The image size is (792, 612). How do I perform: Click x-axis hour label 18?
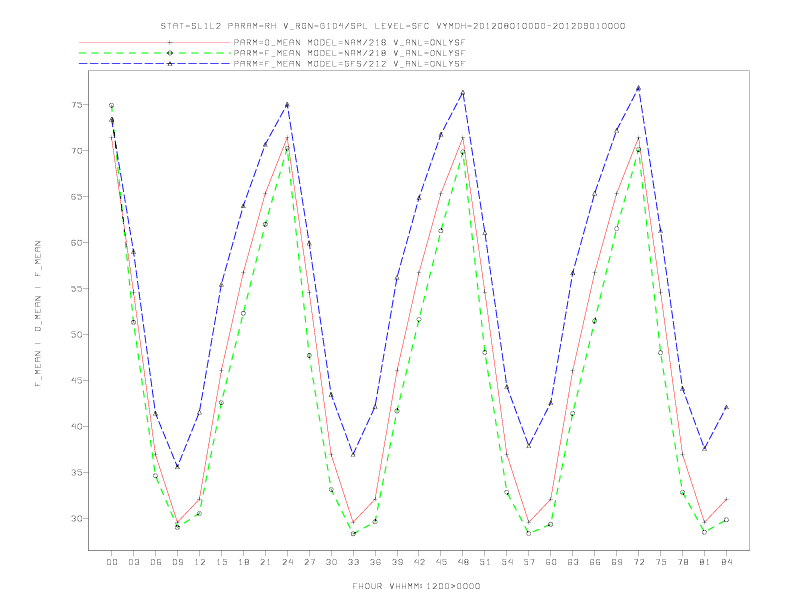(x=243, y=562)
